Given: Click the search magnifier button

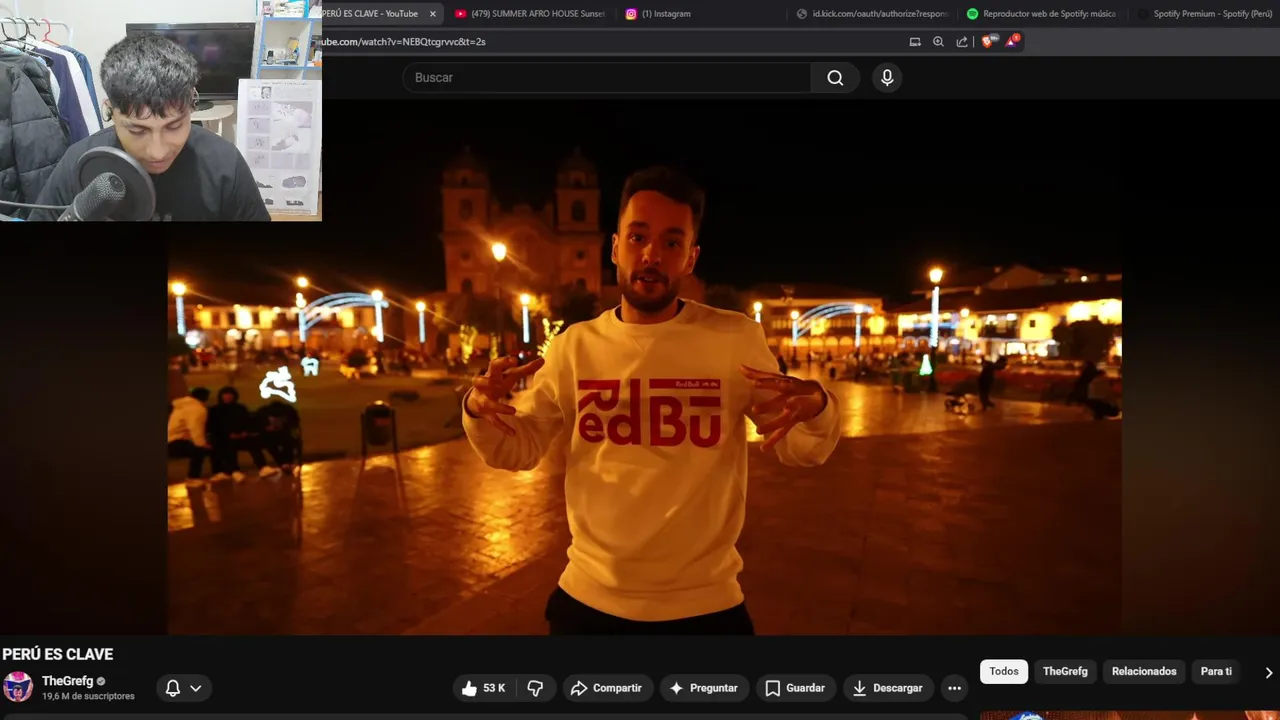Looking at the screenshot, I should click(x=835, y=78).
